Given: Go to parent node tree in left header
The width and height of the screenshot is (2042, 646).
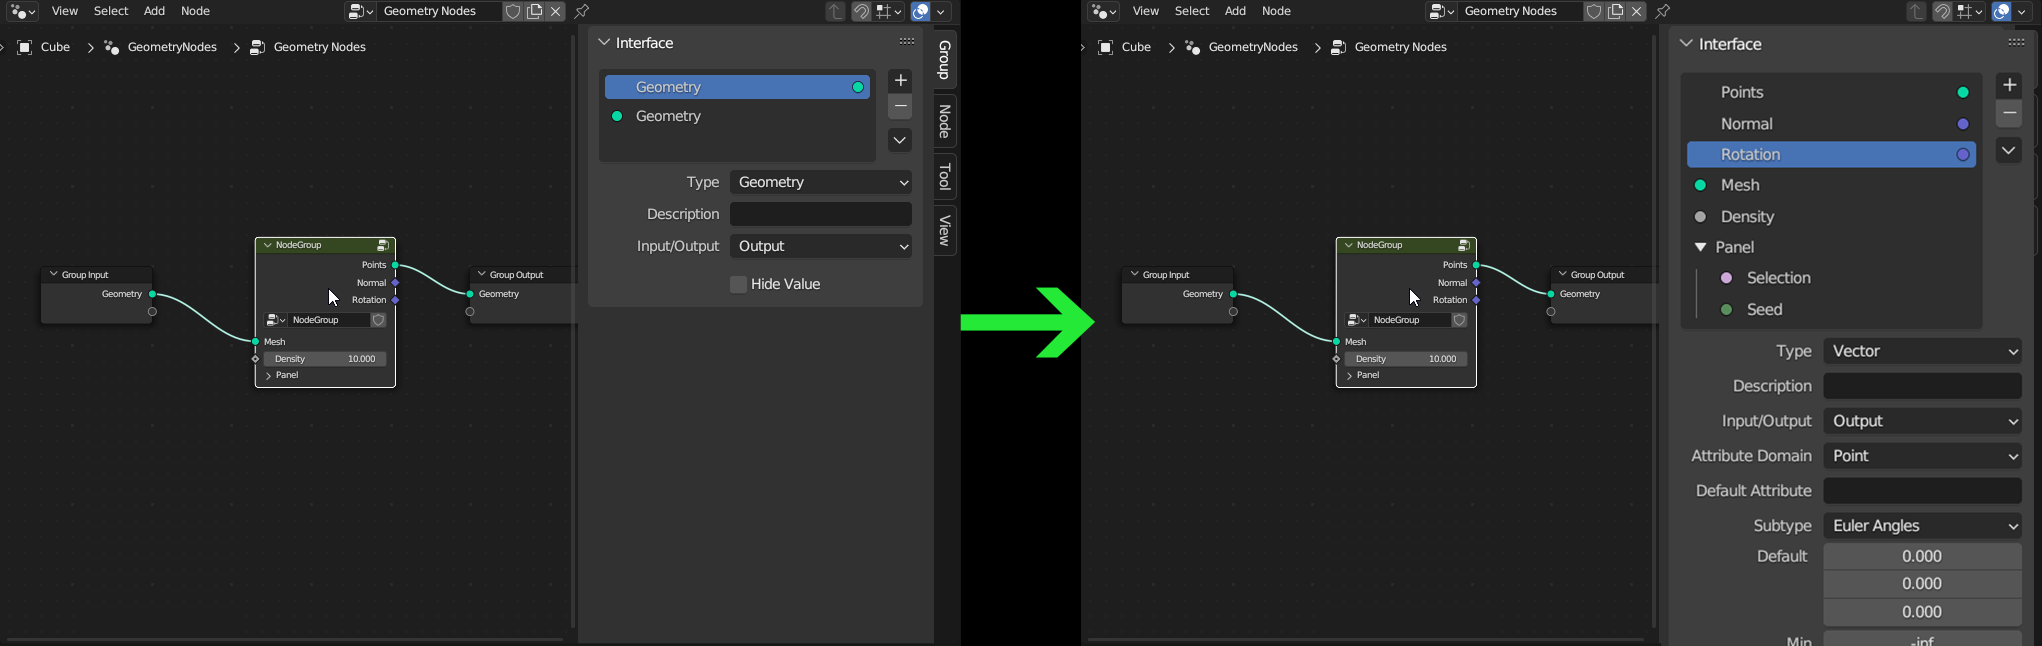Looking at the screenshot, I should [x=835, y=12].
